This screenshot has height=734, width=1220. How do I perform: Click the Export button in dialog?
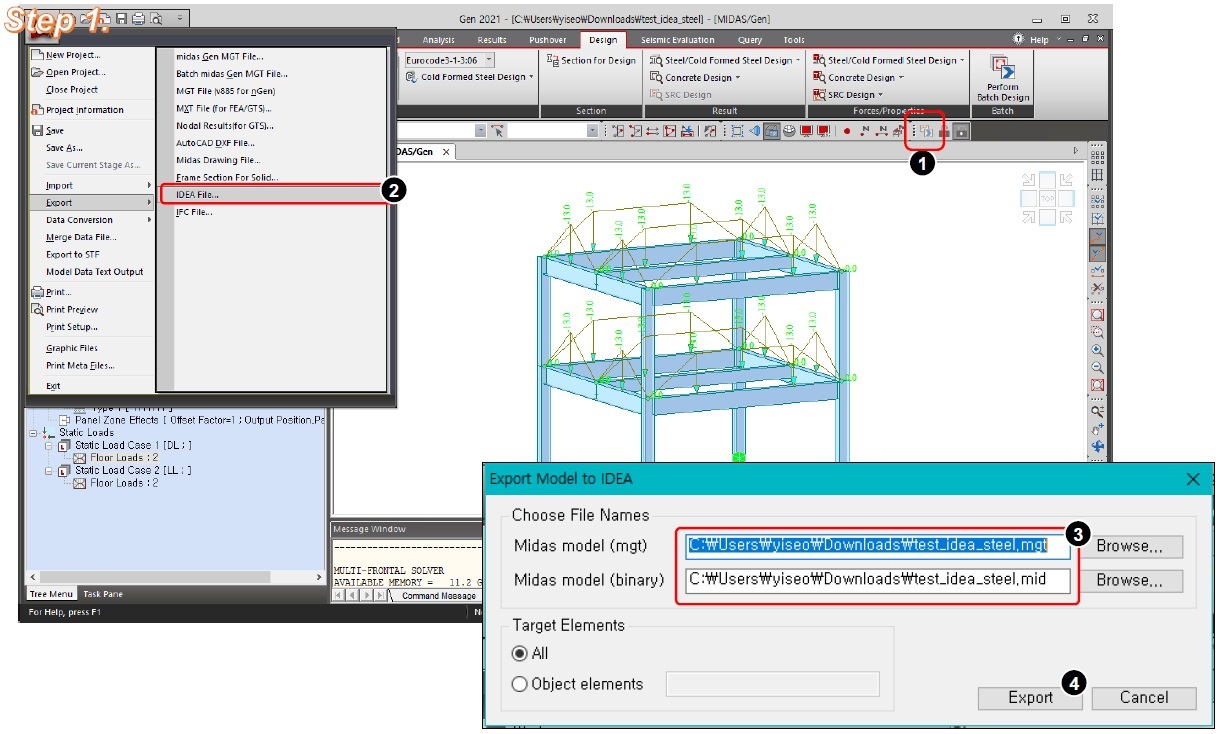coord(1030,698)
